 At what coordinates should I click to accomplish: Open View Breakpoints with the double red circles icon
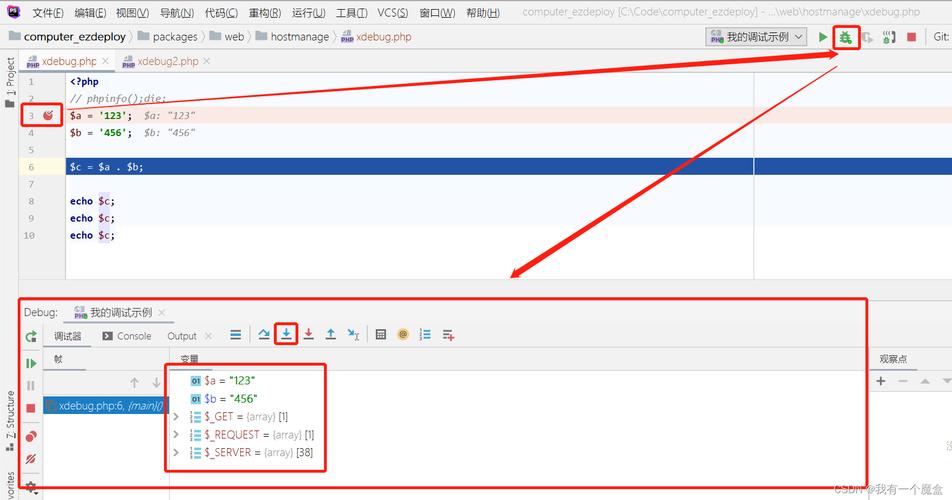pyautogui.click(x=31, y=436)
